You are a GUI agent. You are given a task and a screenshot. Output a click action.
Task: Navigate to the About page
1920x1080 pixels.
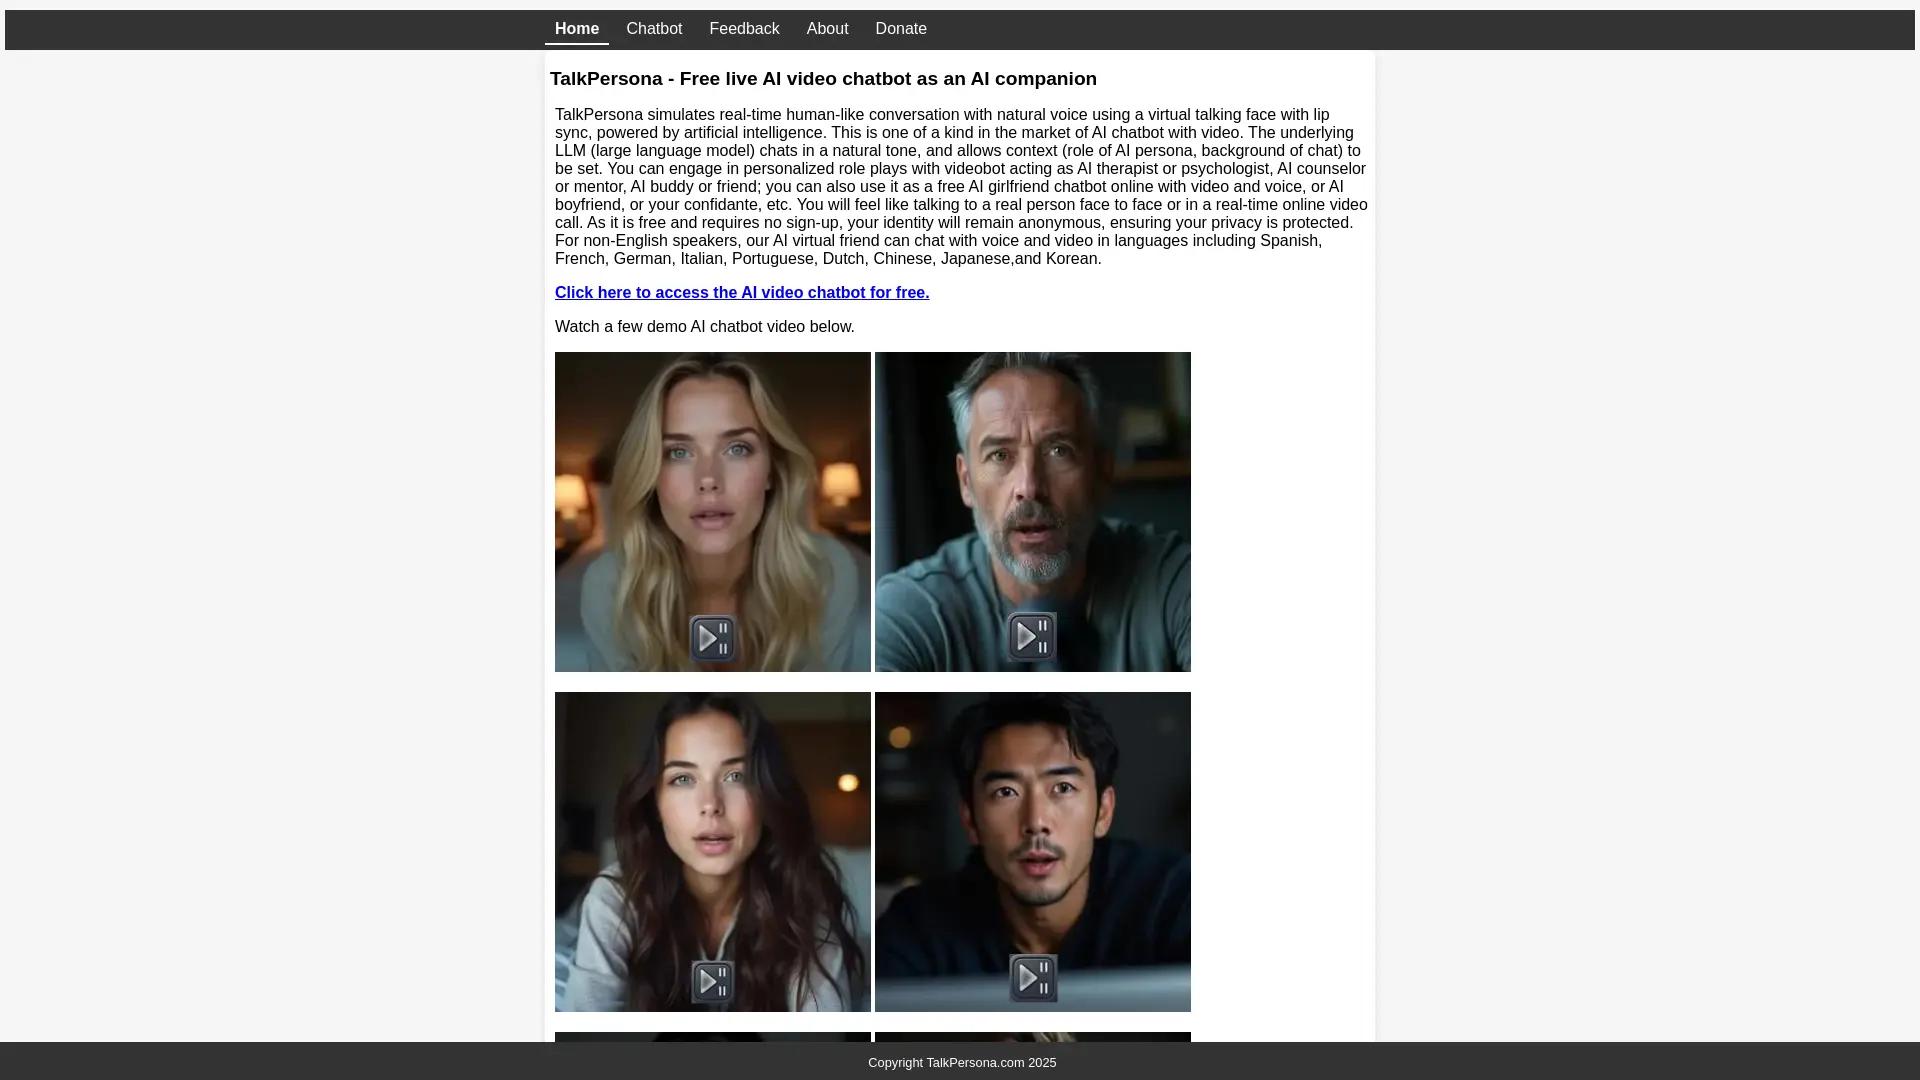coord(827,29)
